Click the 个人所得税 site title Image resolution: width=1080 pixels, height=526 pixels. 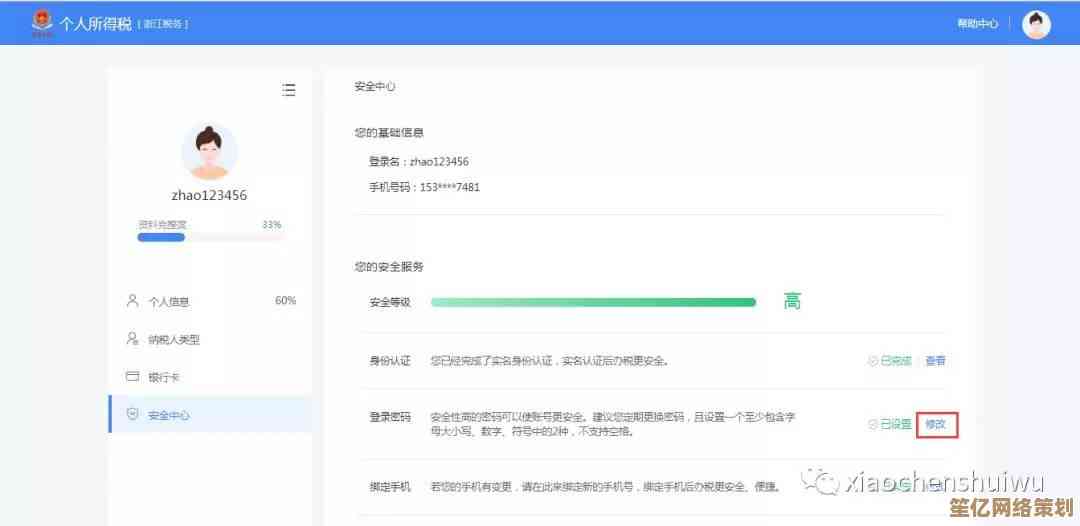coord(96,23)
